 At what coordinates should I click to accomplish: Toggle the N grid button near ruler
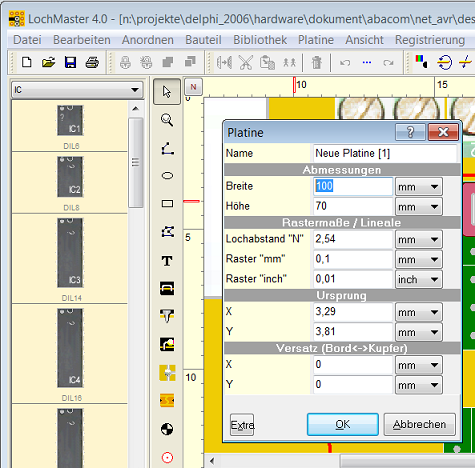193,87
